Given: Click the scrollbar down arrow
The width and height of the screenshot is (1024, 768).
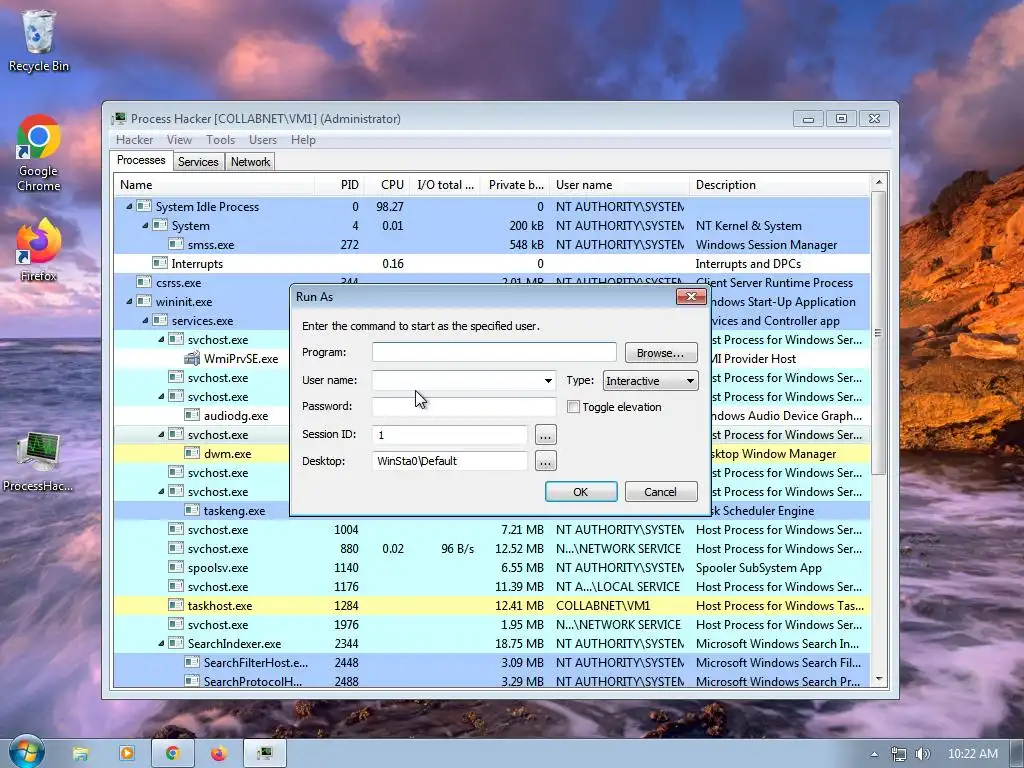Looking at the screenshot, I should tap(878, 679).
